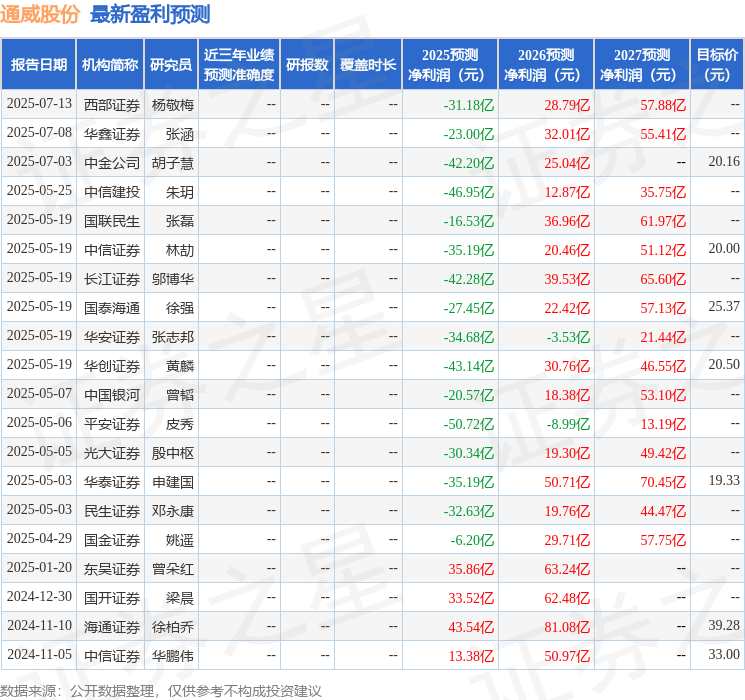The height and width of the screenshot is (700, 745).
Task: Click the -6.20亿 profit value
Action: pos(472,540)
